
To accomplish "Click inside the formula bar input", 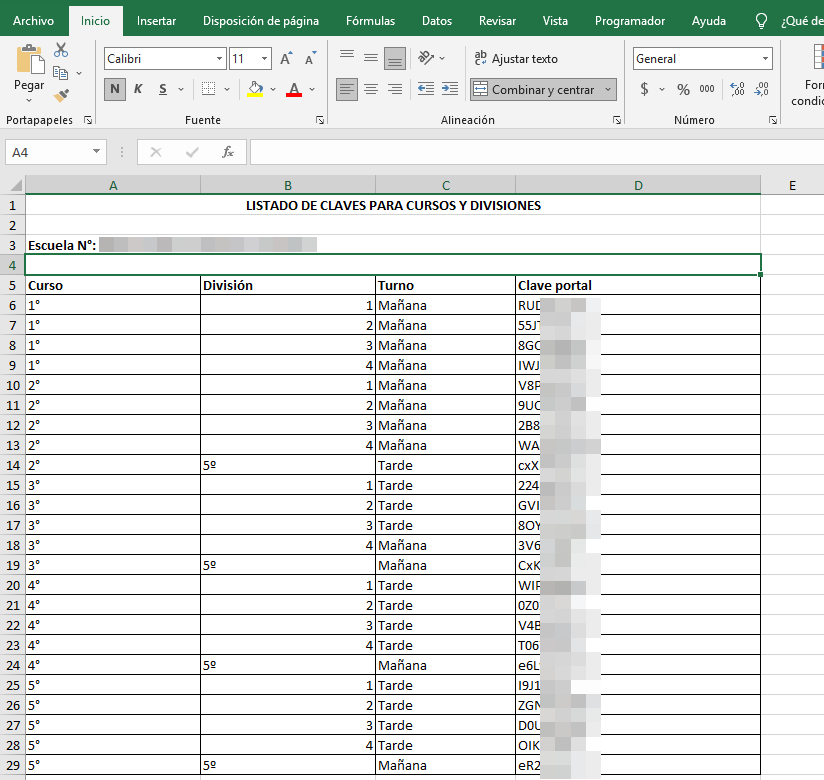I will 537,152.
